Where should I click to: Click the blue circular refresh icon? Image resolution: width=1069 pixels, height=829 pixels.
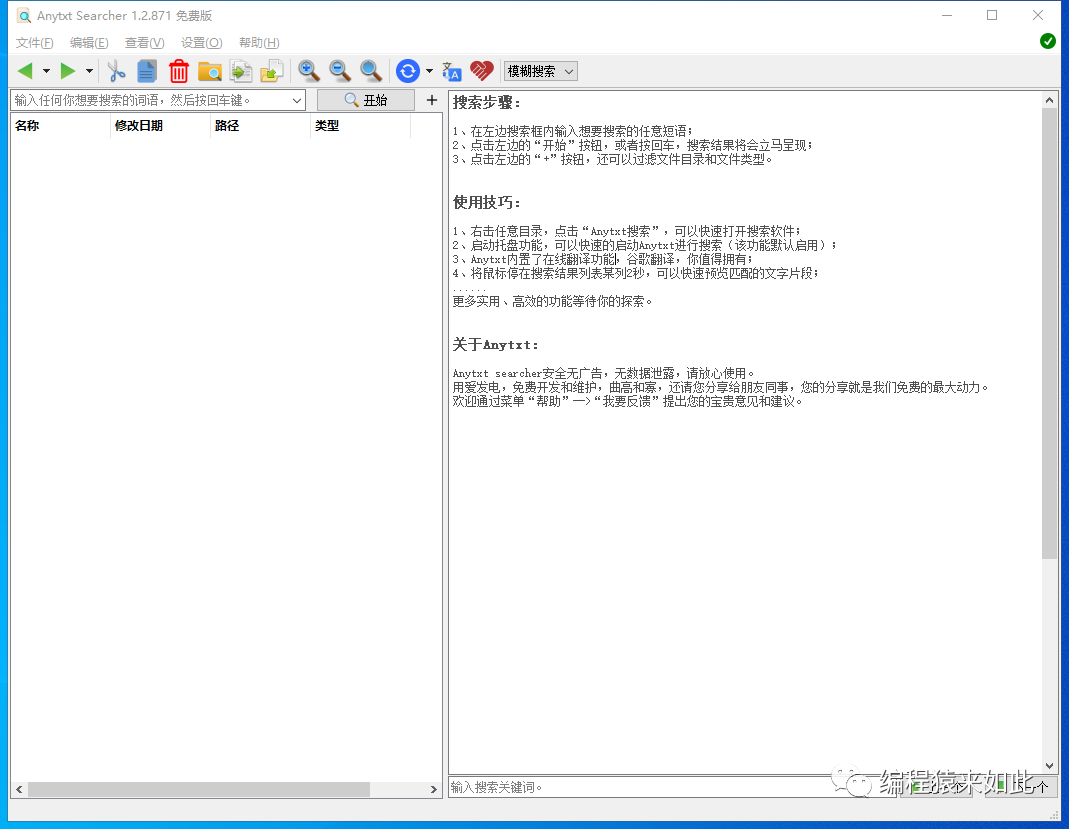point(408,71)
